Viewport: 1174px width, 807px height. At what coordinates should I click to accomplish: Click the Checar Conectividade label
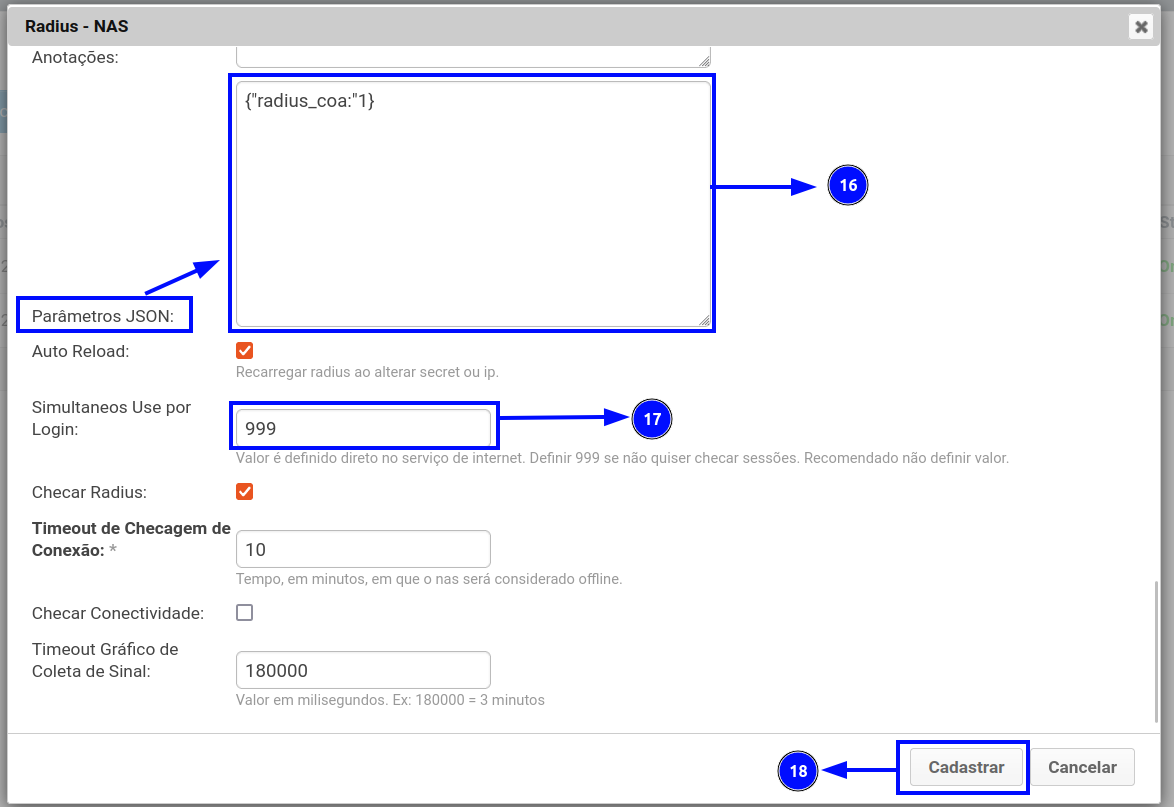click(x=118, y=613)
